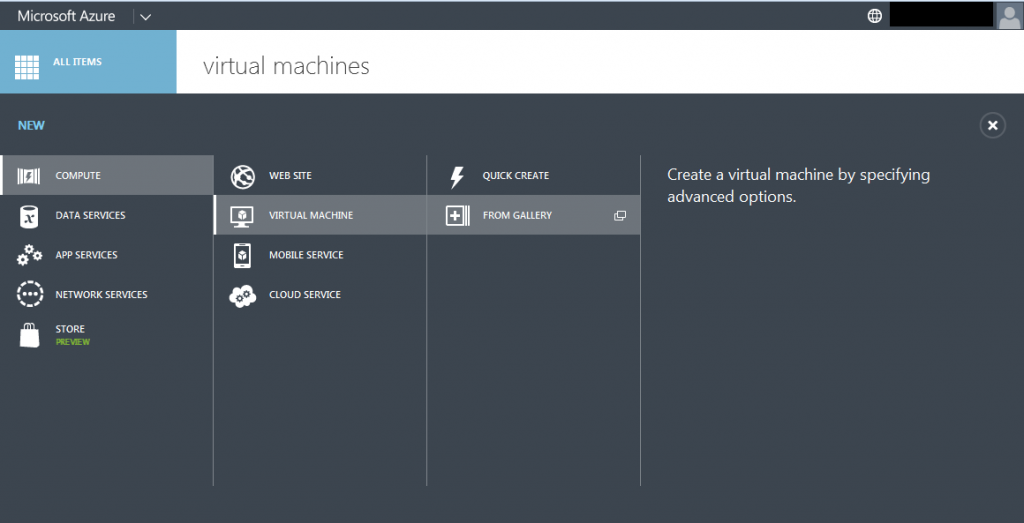Click the pop-out window icon beside From Gallery
This screenshot has width=1024, height=523.
click(x=620, y=215)
